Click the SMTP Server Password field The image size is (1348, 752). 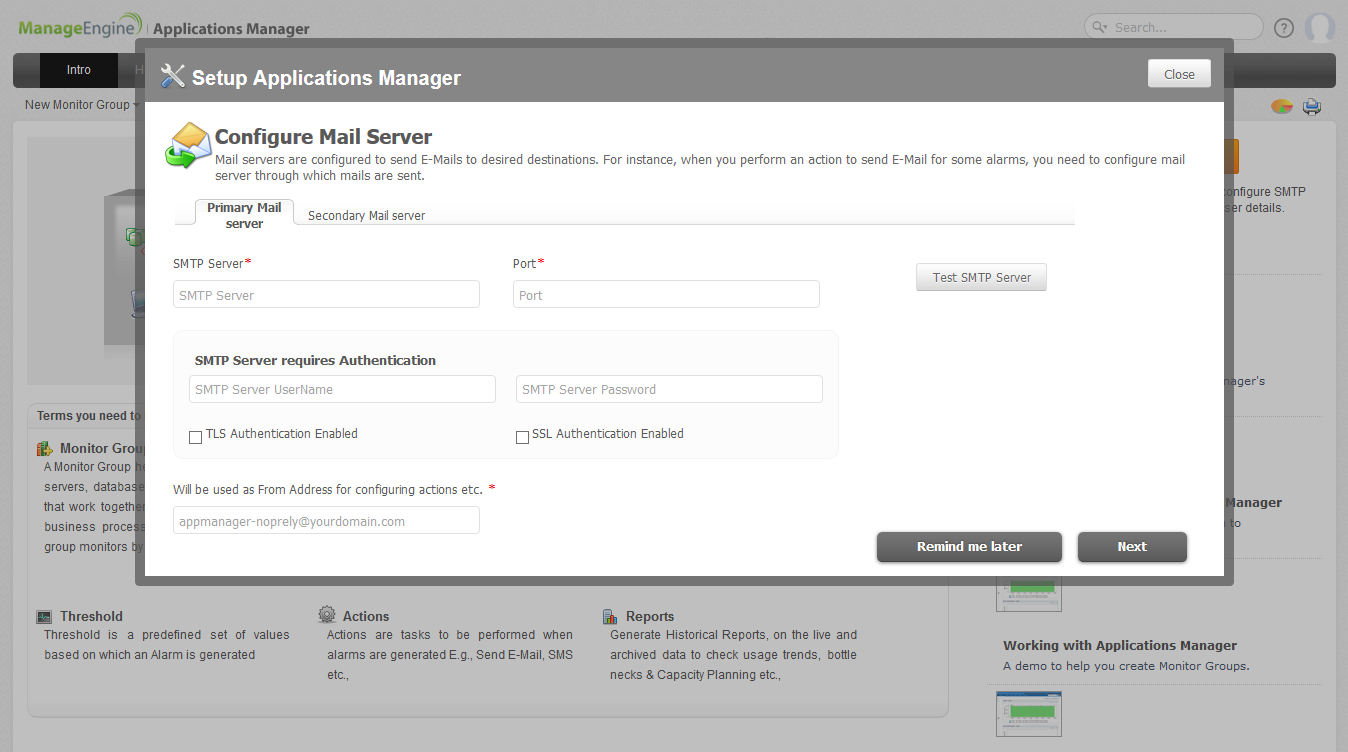pyautogui.click(x=669, y=389)
